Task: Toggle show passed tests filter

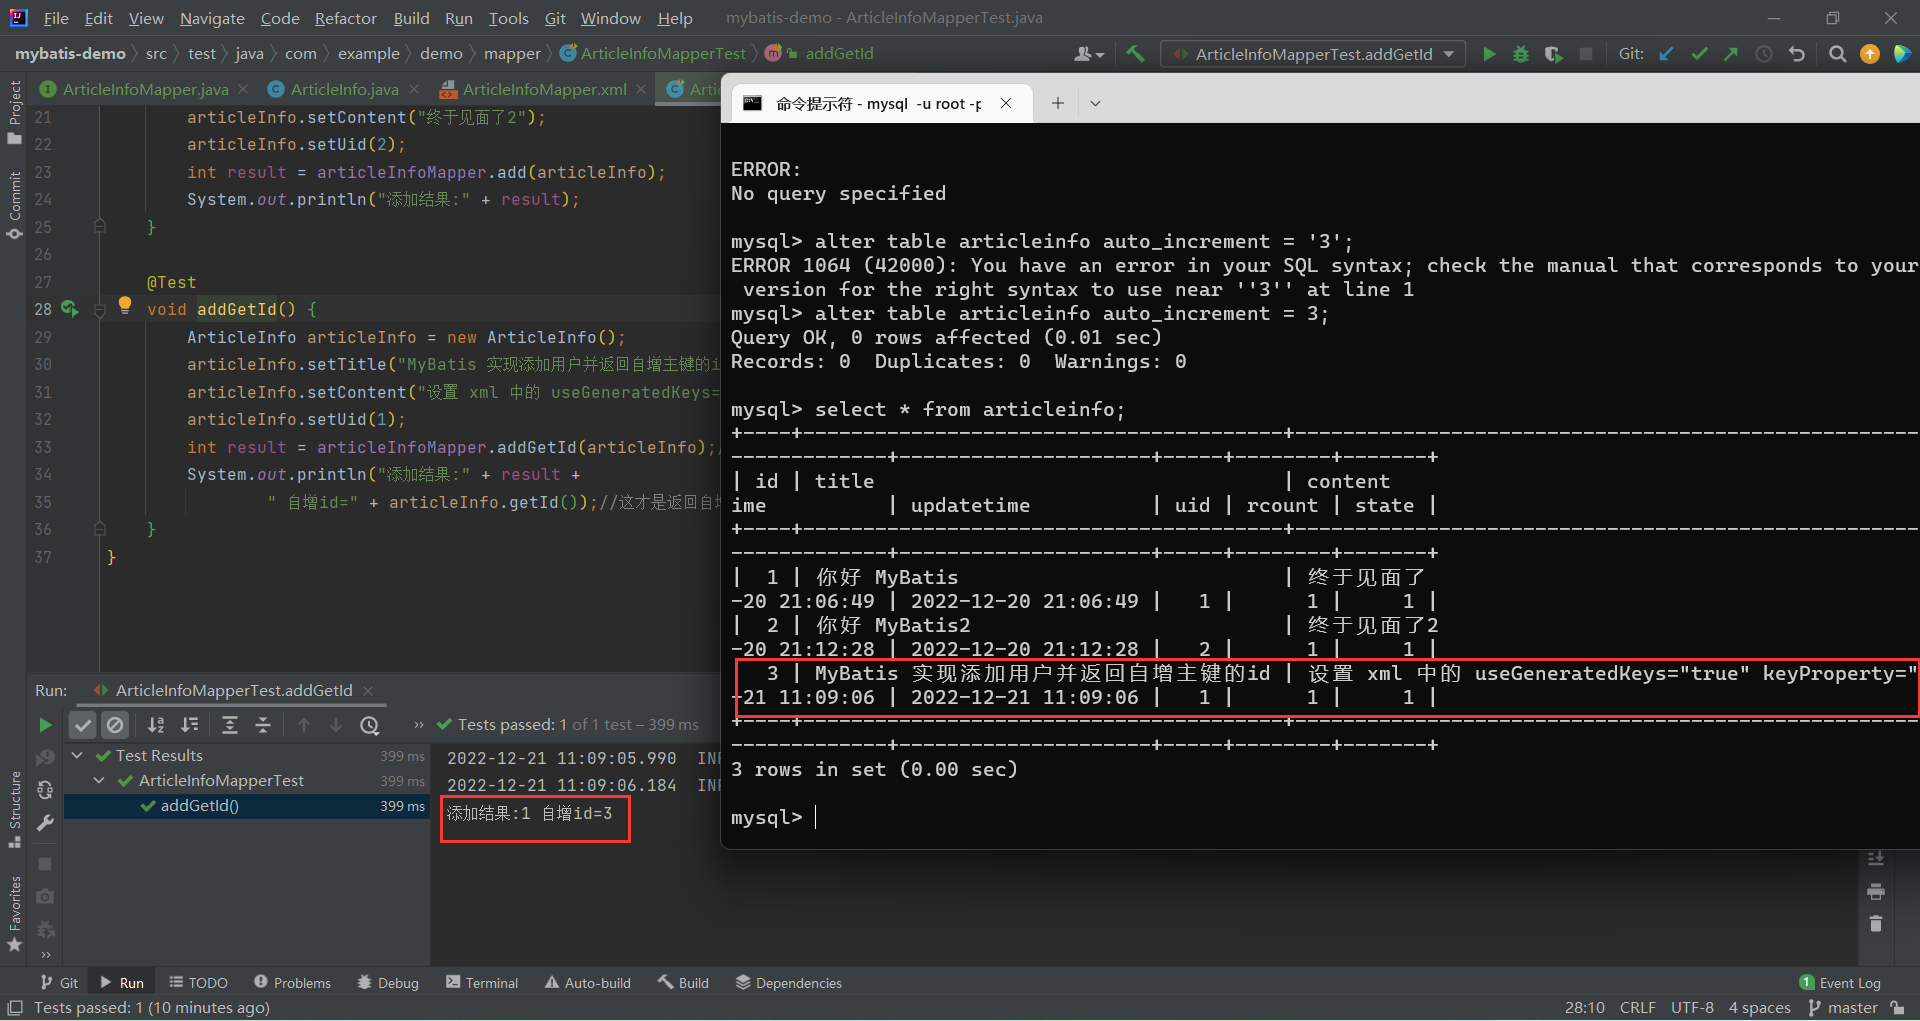Action: [83, 725]
